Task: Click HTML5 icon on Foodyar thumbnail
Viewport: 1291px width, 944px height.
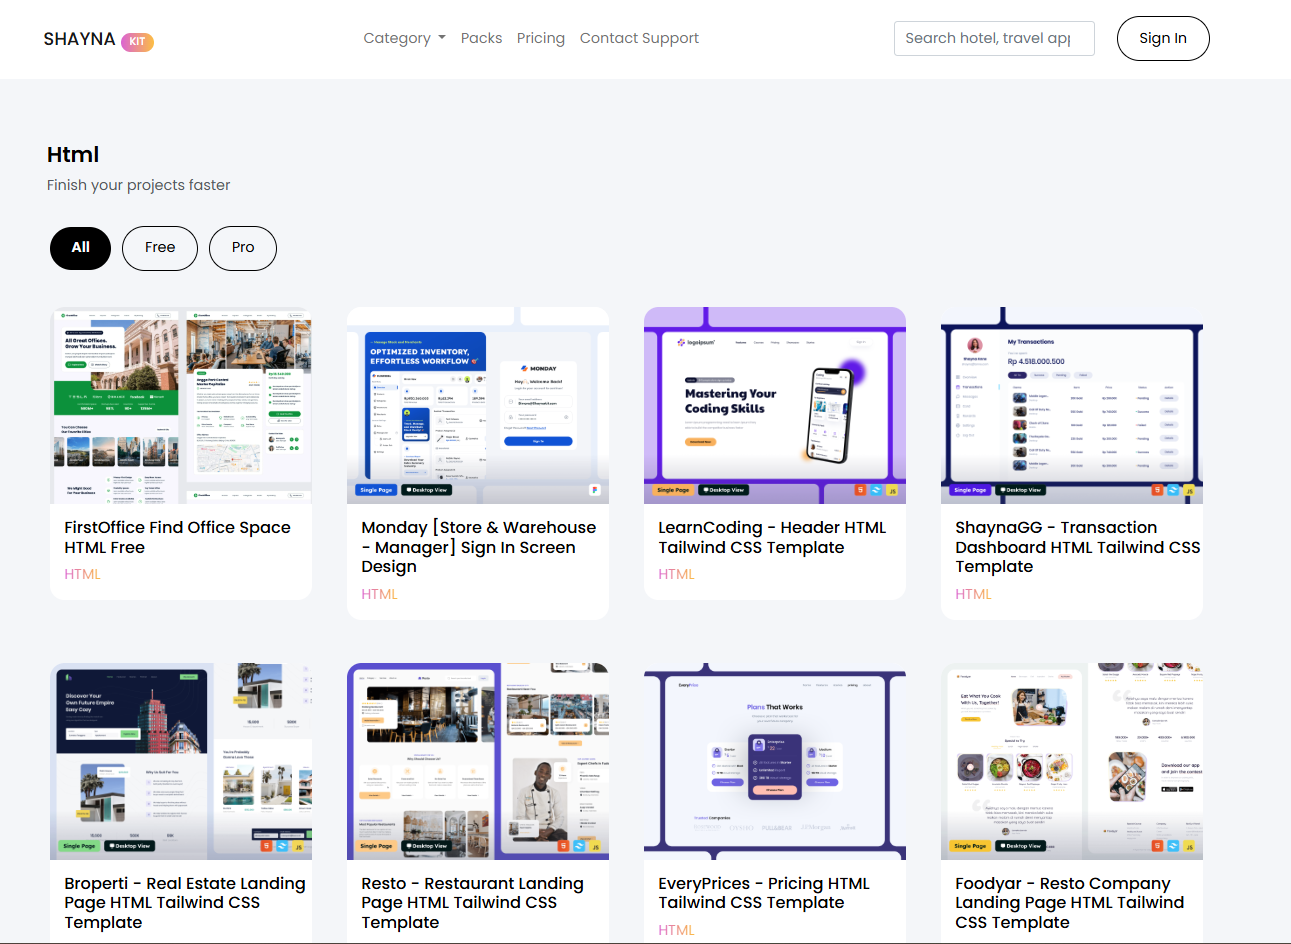Action: click(1157, 846)
